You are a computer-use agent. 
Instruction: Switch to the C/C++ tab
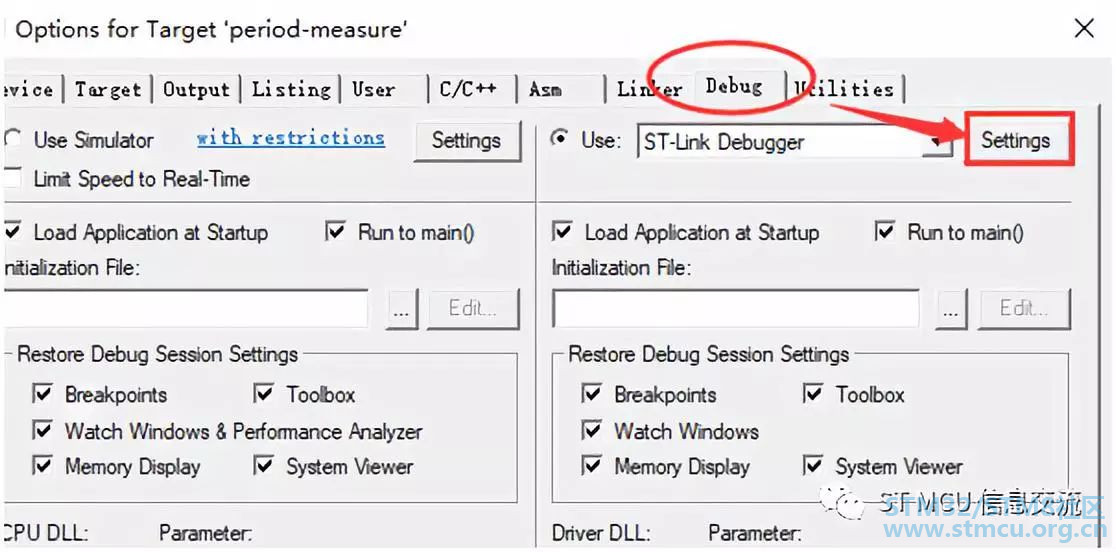(x=468, y=90)
